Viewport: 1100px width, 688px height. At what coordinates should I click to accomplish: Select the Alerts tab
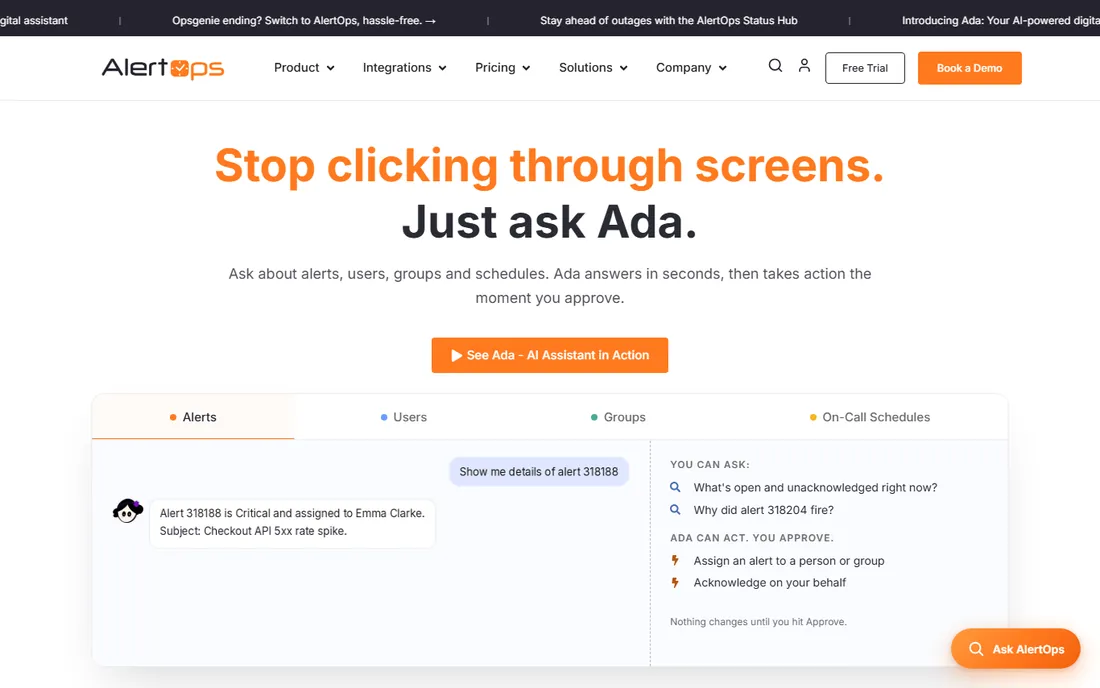[x=193, y=417]
